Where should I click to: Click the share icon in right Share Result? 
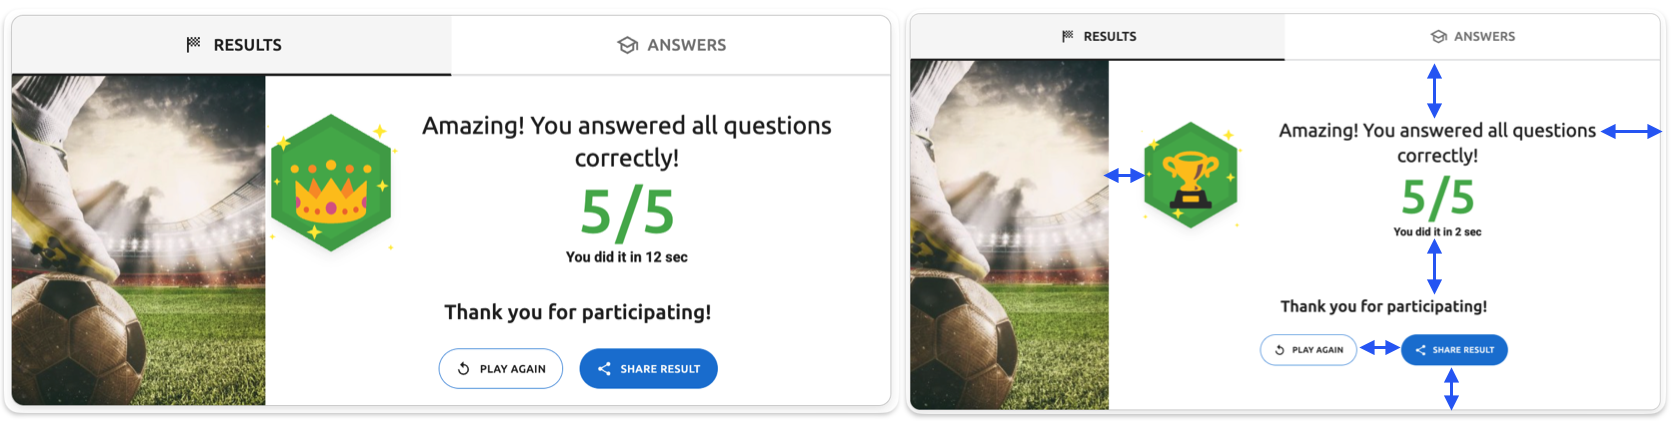[x=1420, y=350]
